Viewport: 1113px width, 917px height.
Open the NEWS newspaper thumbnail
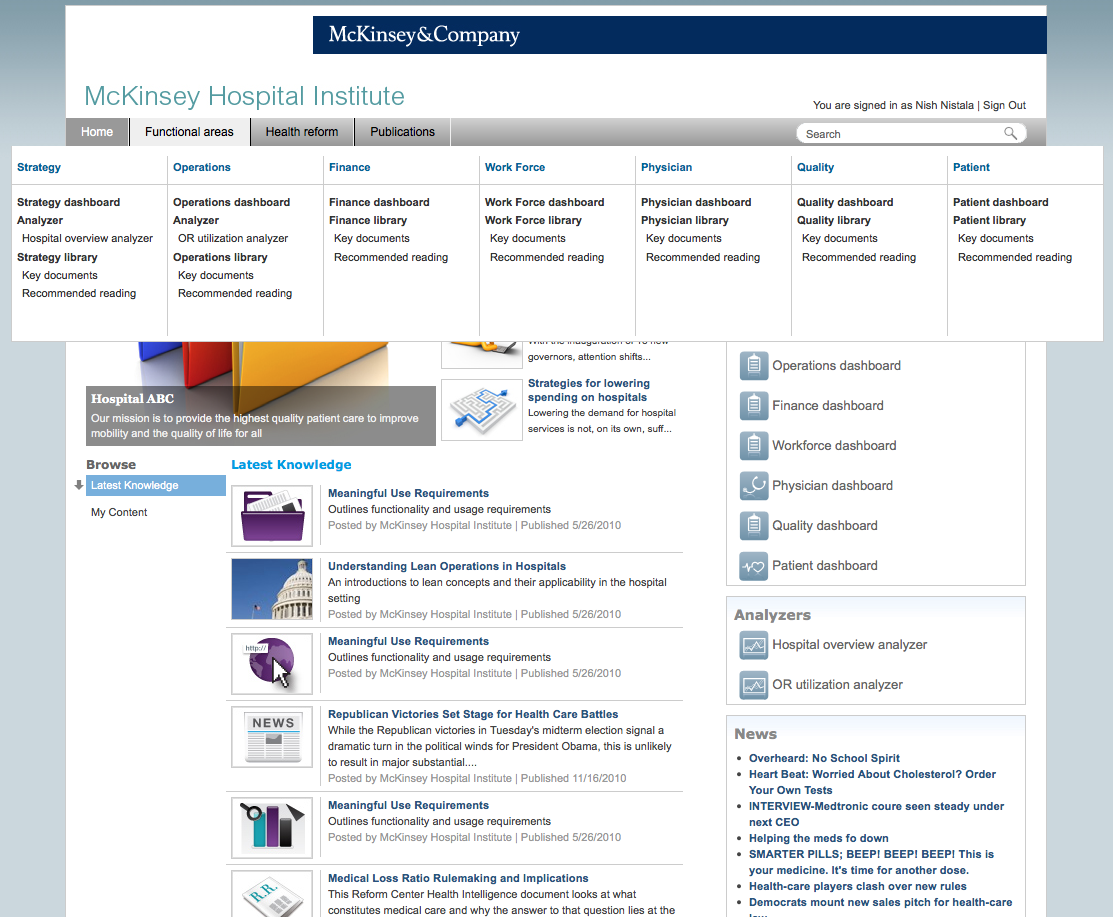(272, 737)
